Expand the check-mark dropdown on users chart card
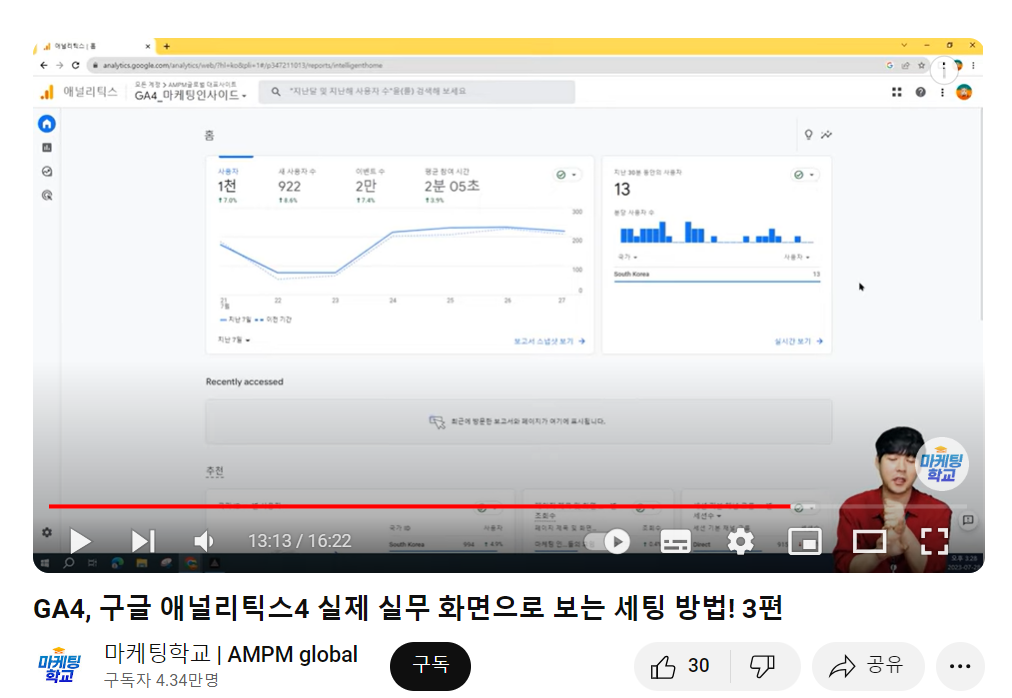The image size is (1012, 698). [x=566, y=175]
